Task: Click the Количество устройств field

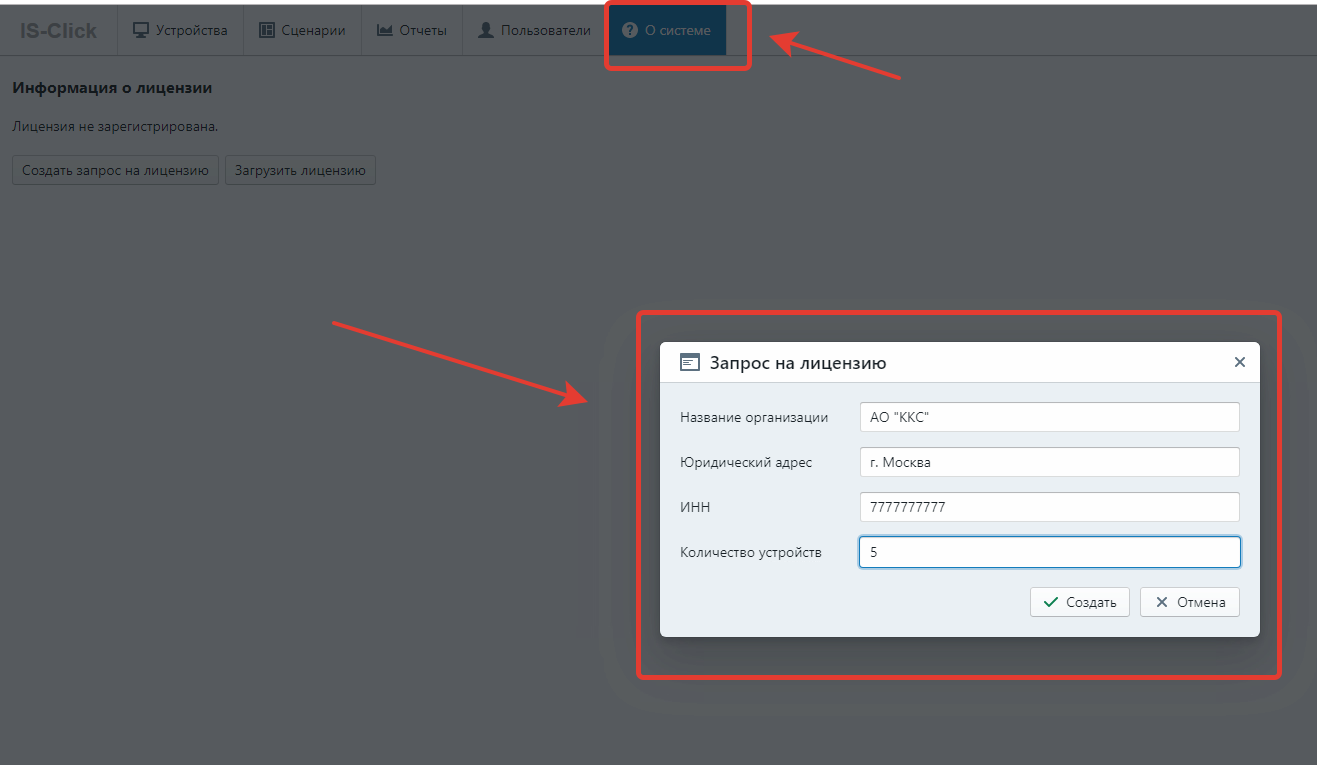Action: [1049, 552]
